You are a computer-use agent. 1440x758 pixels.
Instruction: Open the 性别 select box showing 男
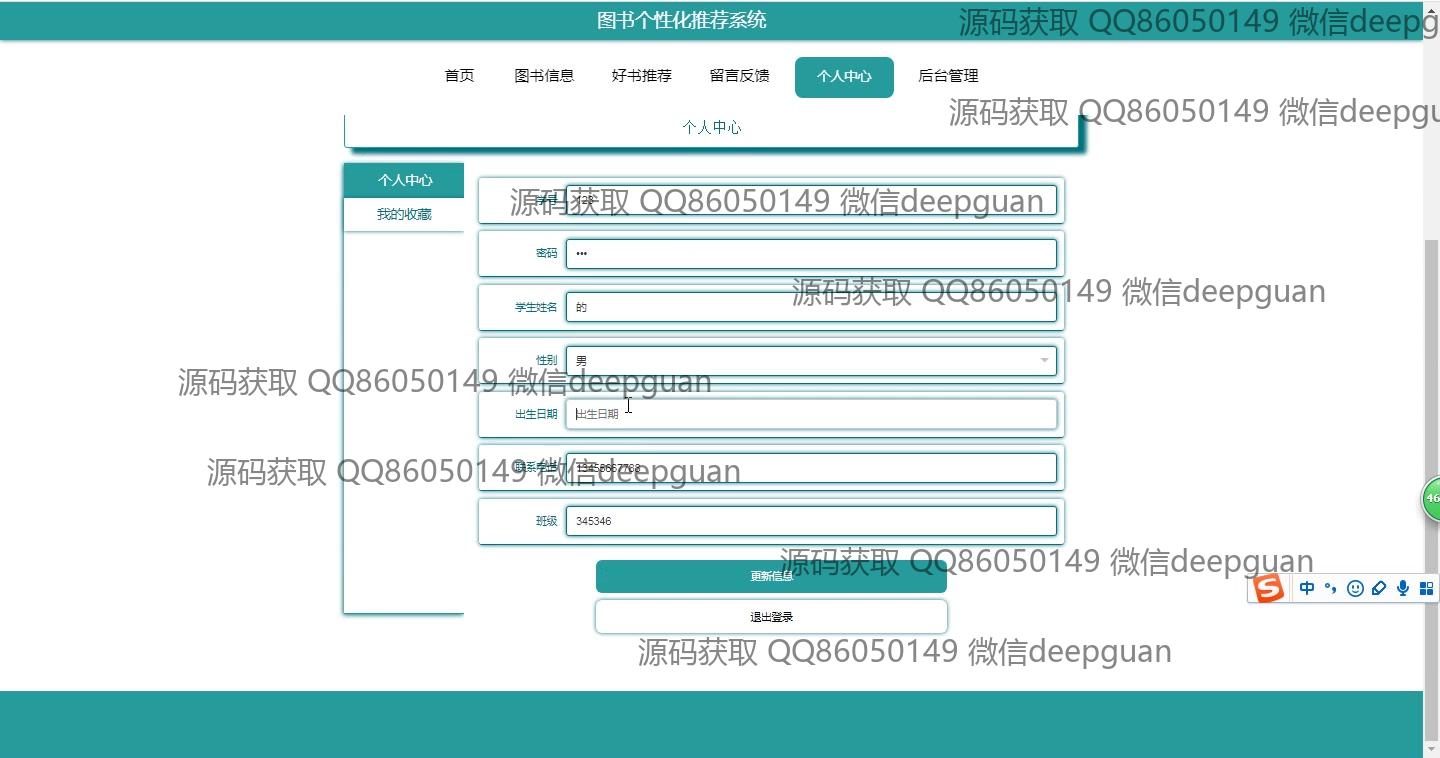800,360
